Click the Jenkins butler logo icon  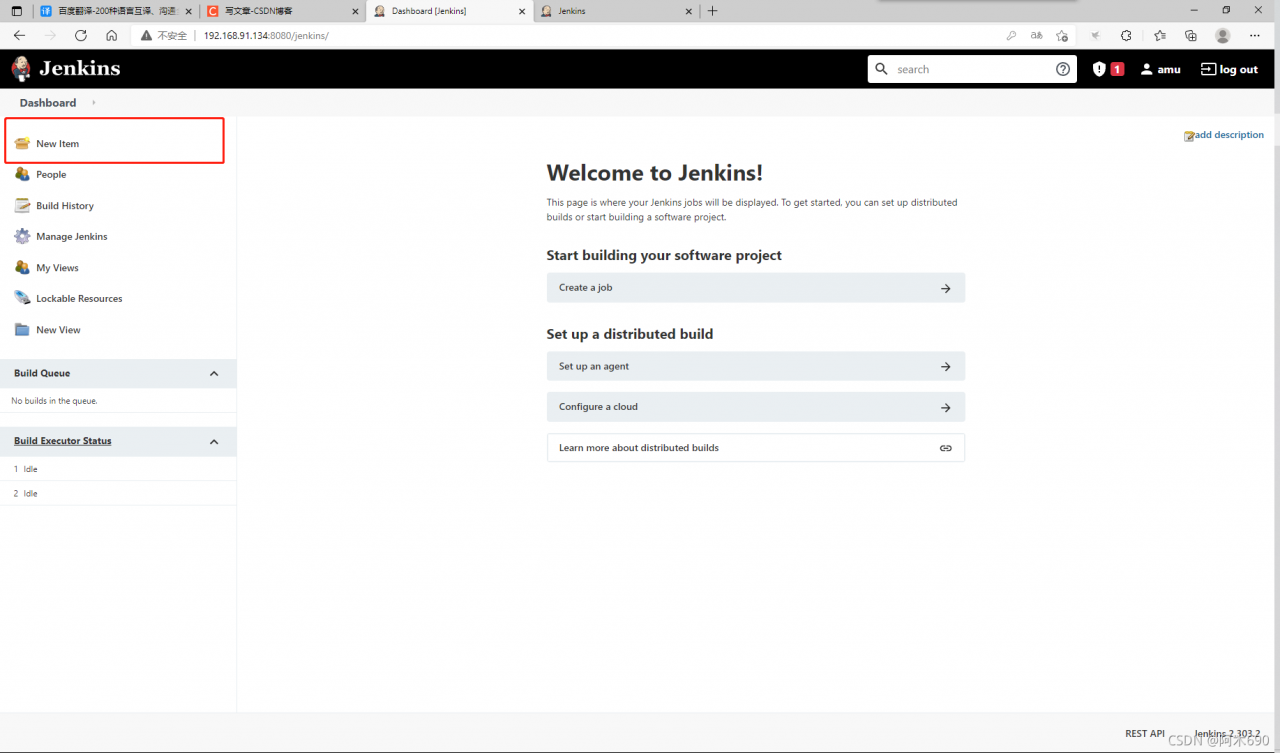tap(21, 69)
